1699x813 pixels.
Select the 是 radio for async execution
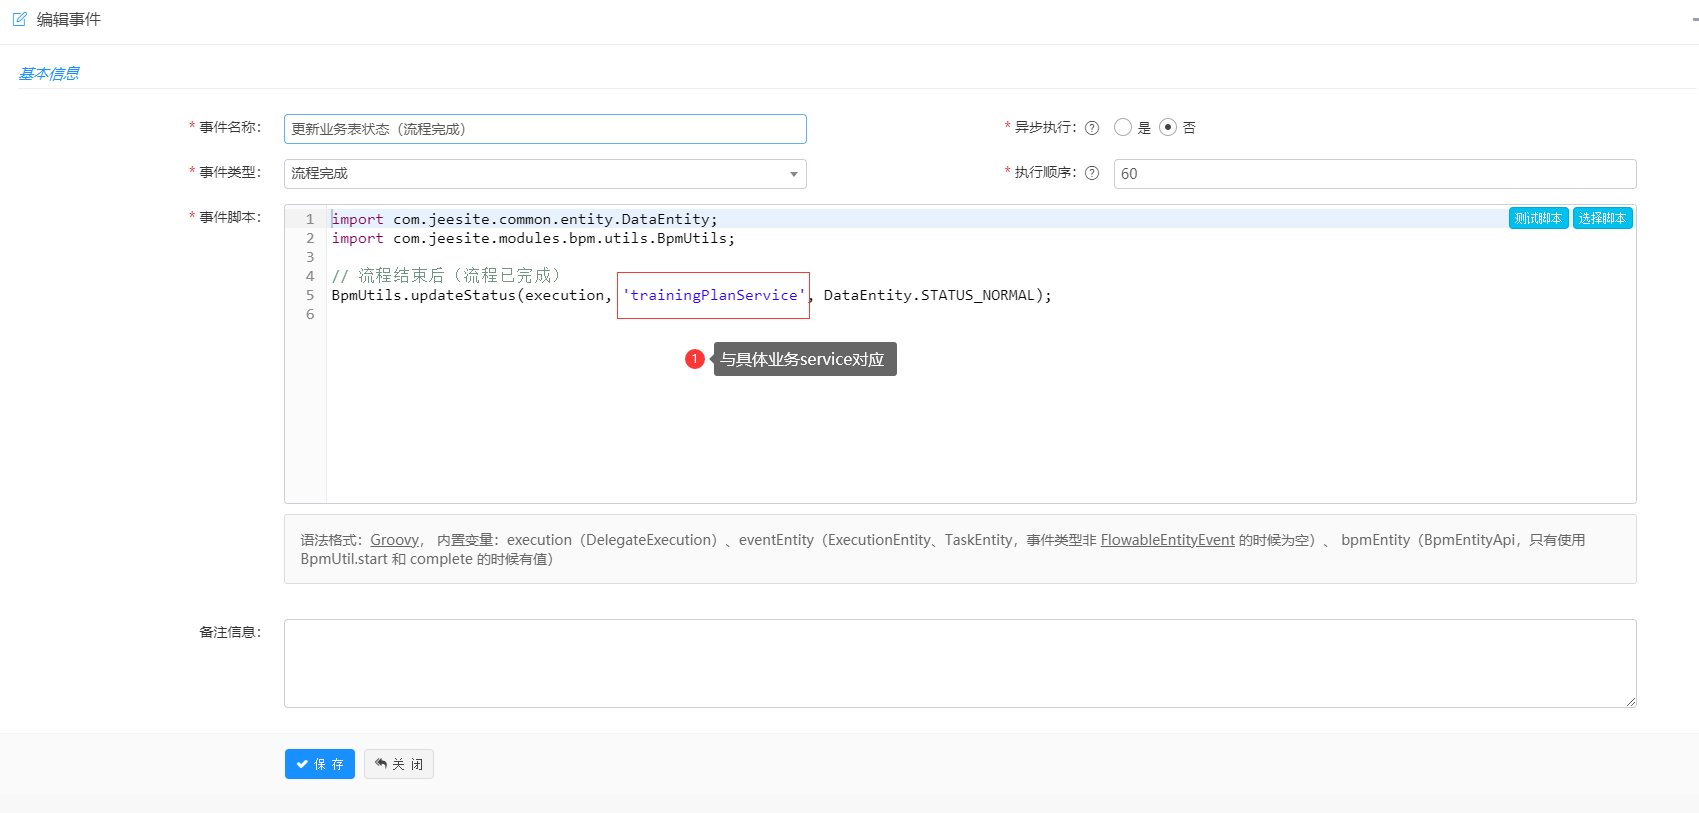pyautogui.click(x=1123, y=127)
